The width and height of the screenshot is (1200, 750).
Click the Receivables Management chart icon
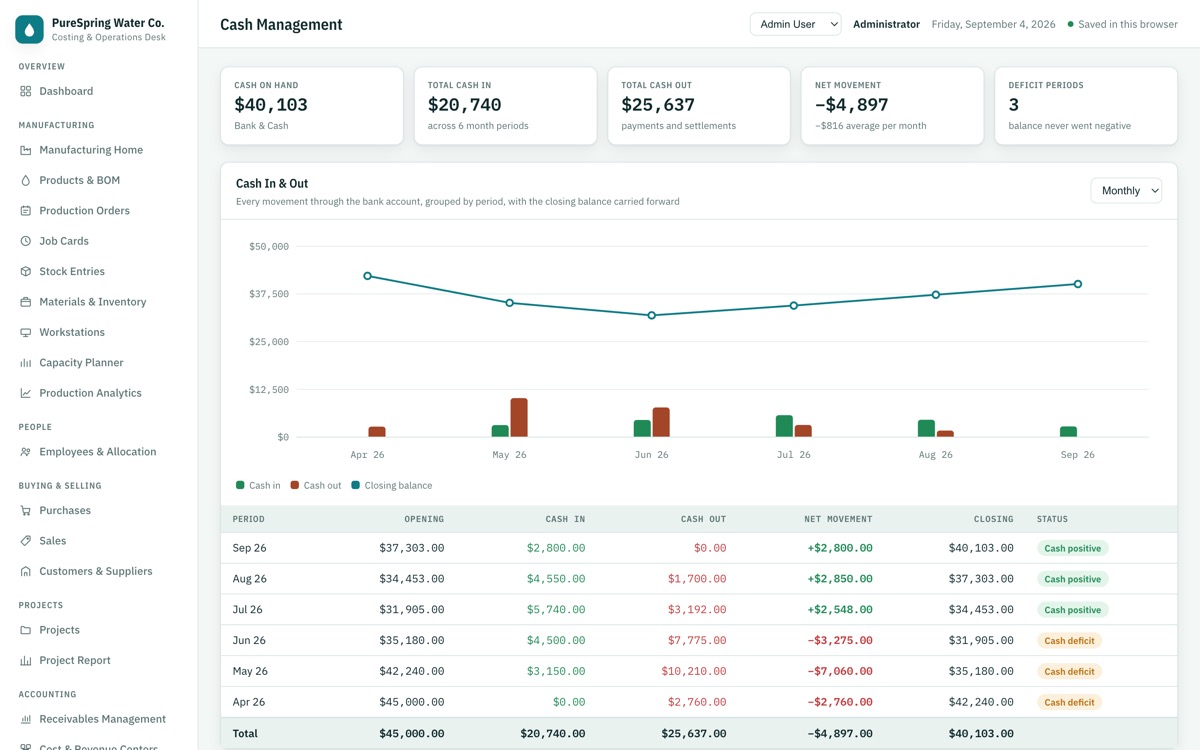click(x=26, y=719)
